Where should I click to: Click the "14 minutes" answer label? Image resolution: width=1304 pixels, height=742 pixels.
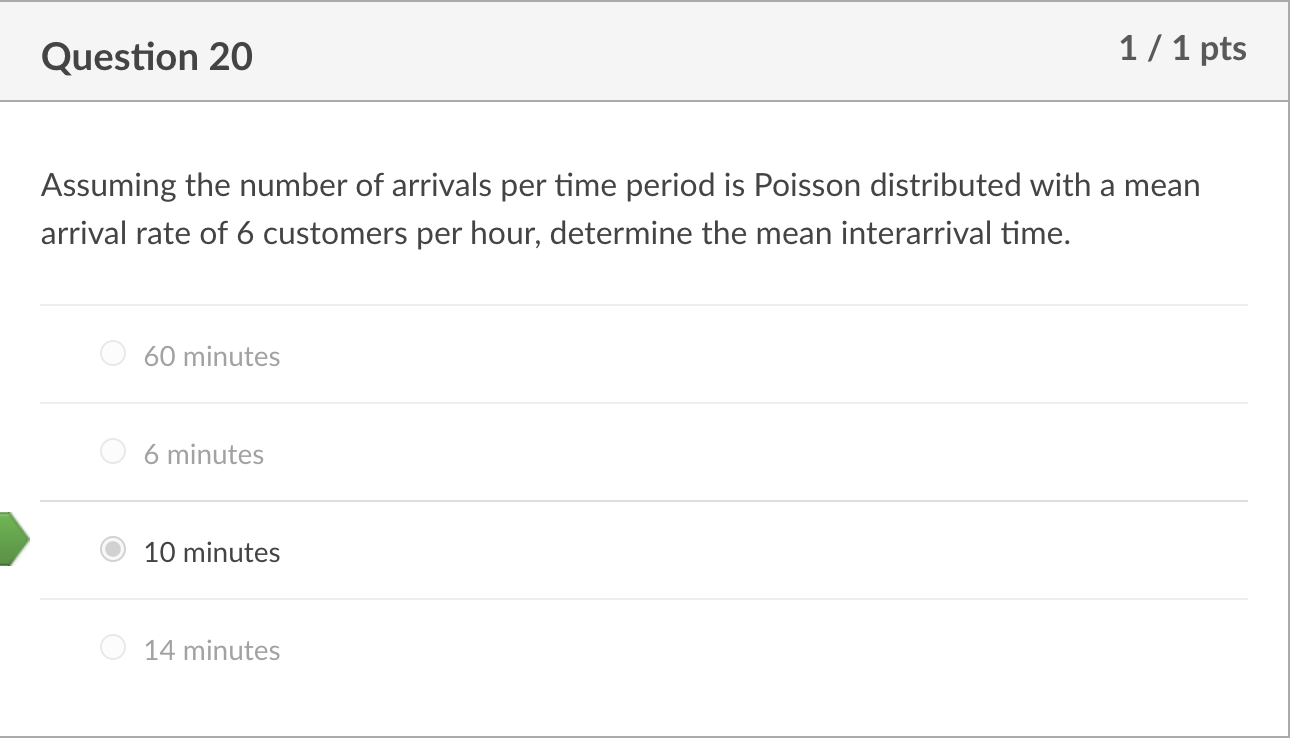(212, 650)
